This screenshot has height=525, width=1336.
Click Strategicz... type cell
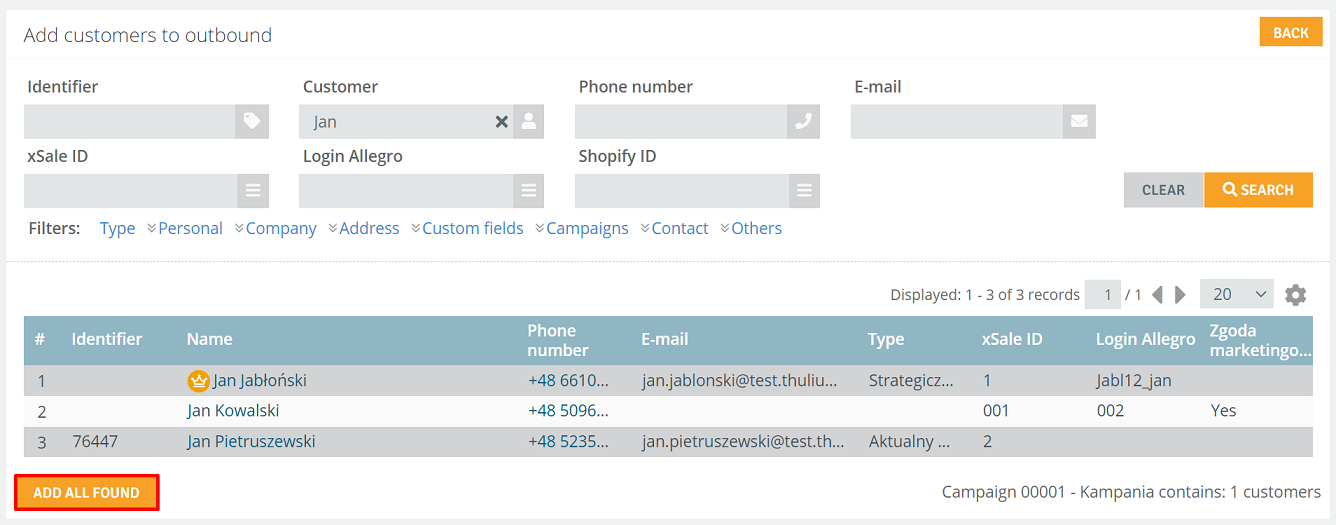(x=911, y=380)
